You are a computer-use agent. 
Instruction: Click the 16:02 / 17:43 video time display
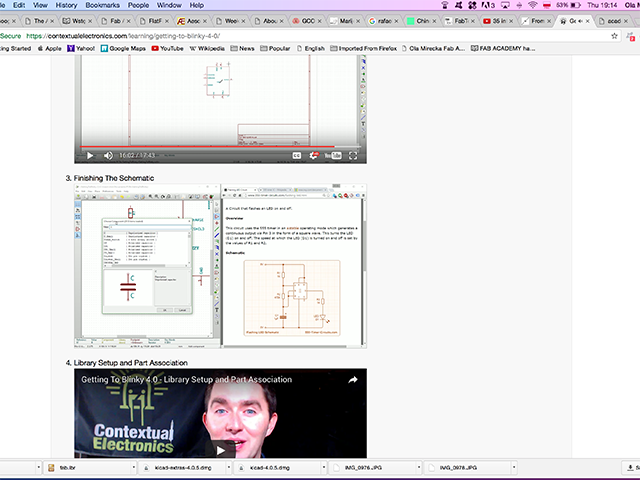pos(137,156)
